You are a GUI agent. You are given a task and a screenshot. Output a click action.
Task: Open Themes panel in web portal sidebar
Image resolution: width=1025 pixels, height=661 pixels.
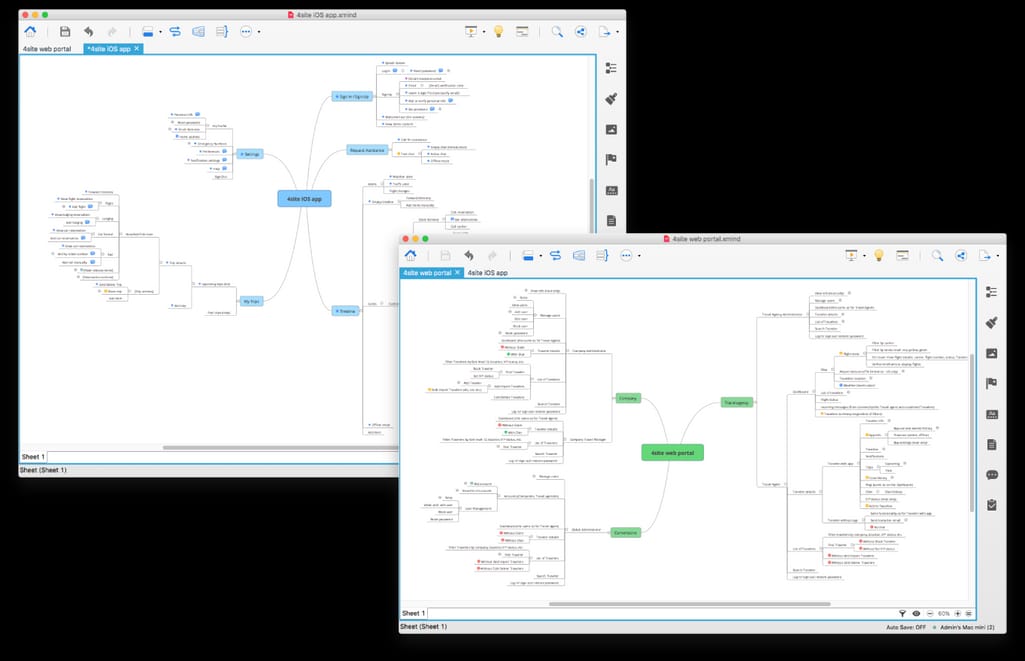click(x=992, y=414)
